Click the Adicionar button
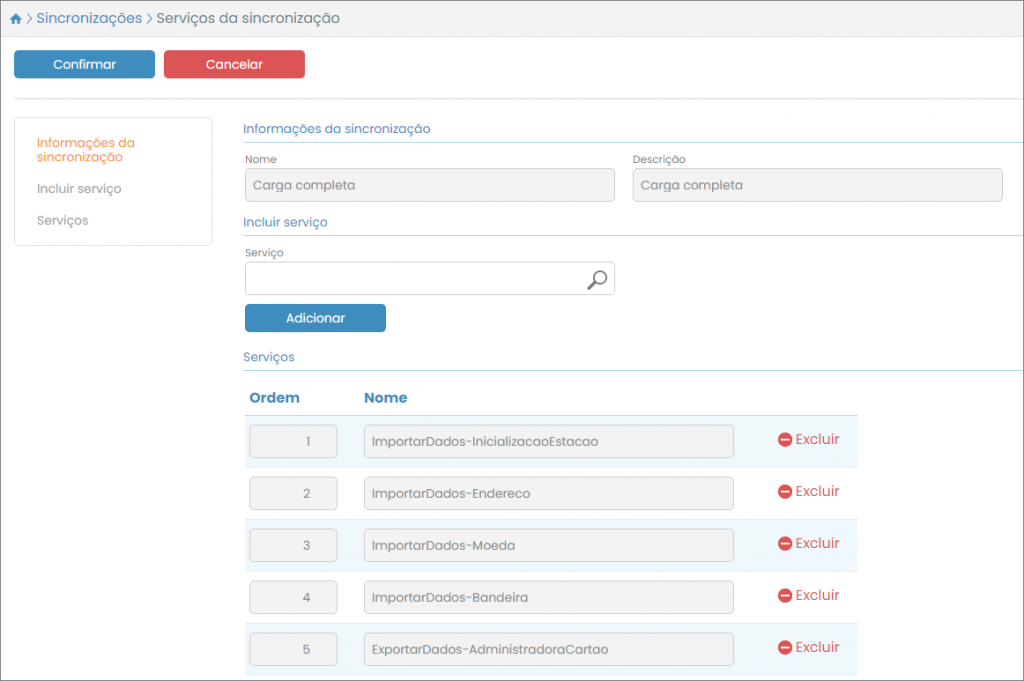The height and width of the screenshot is (681, 1024). click(315, 318)
